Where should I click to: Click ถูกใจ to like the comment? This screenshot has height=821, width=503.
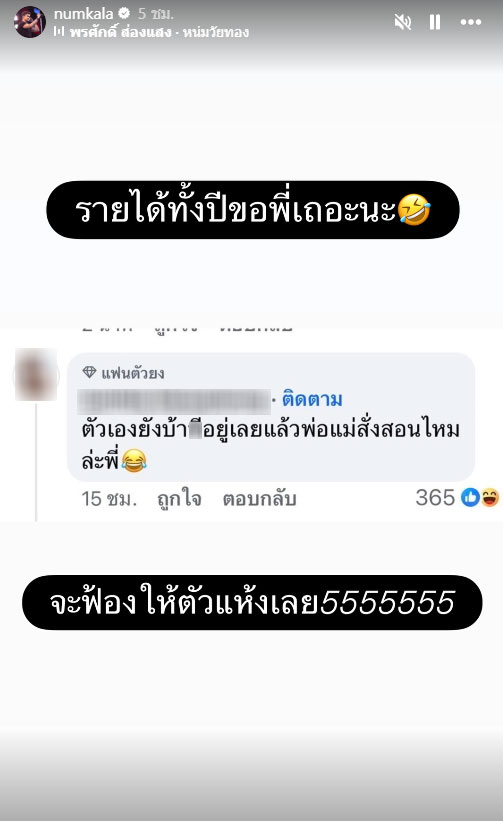pos(179,498)
